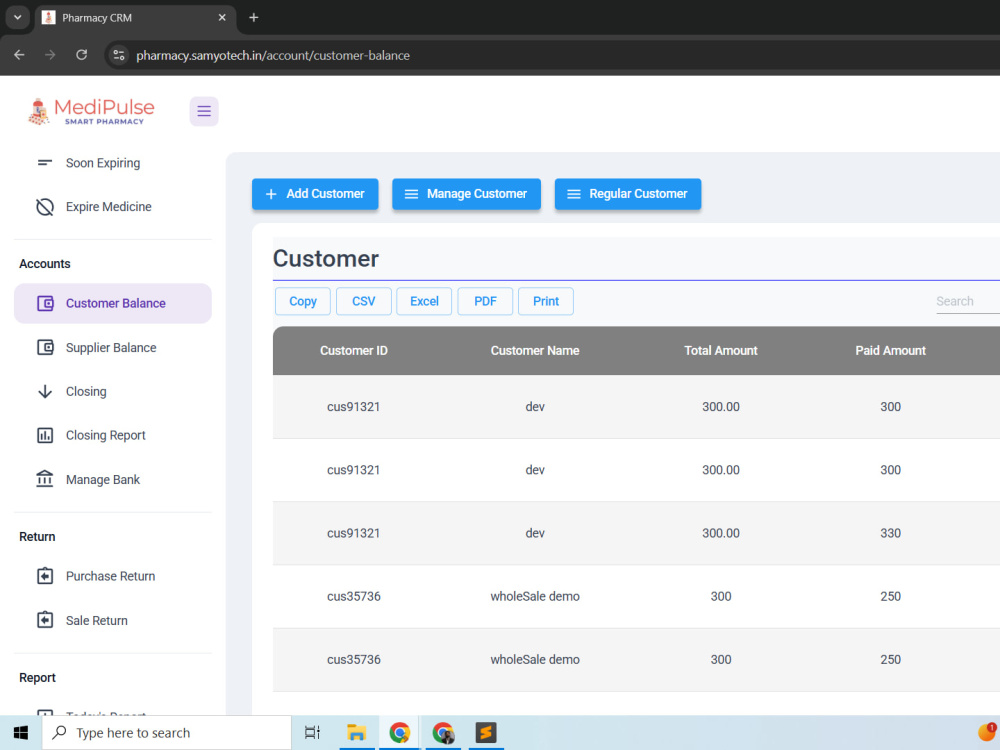Print the customer table

point(546,301)
